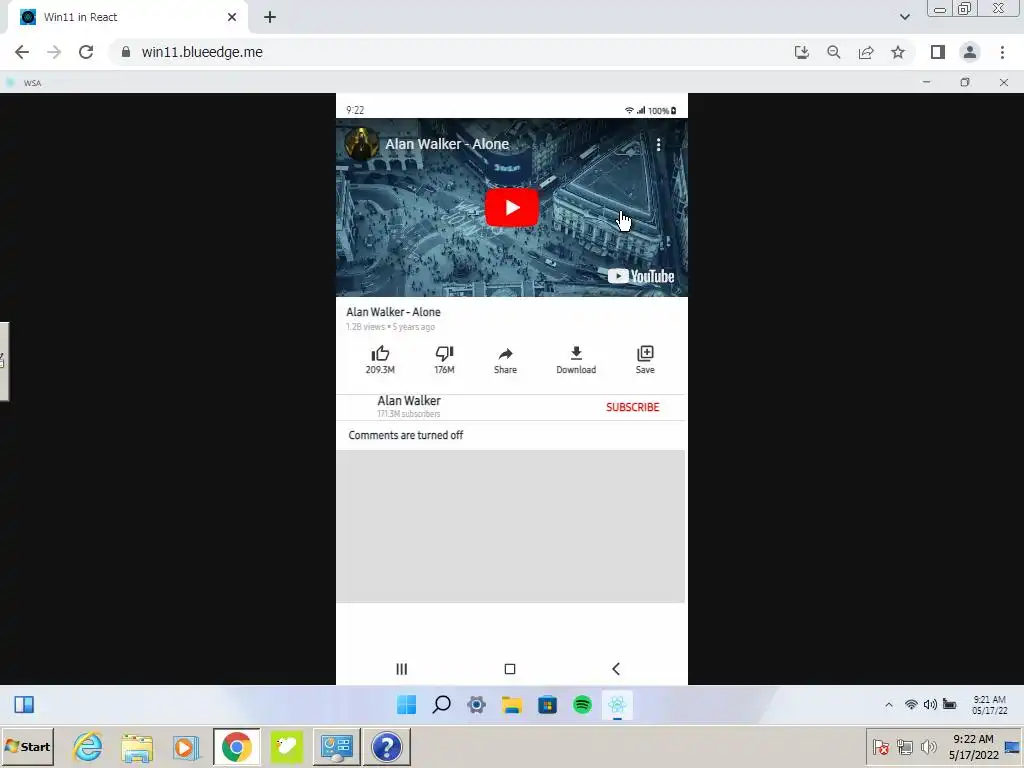Dislike the video with thumbs down
The height and width of the screenshot is (768, 1024).
(444, 360)
